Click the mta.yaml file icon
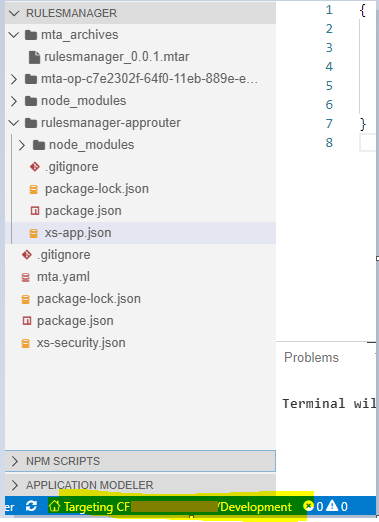379x522 pixels. 26,277
